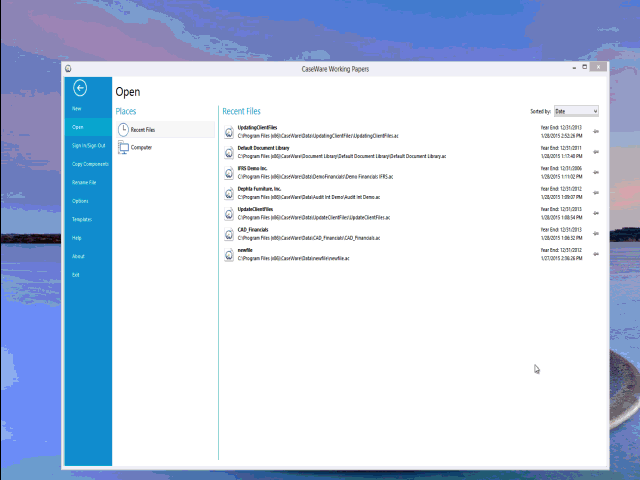The width and height of the screenshot is (640, 480).
Task: Click the IFRS Demo Inc. file icon
Action: click(229, 173)
